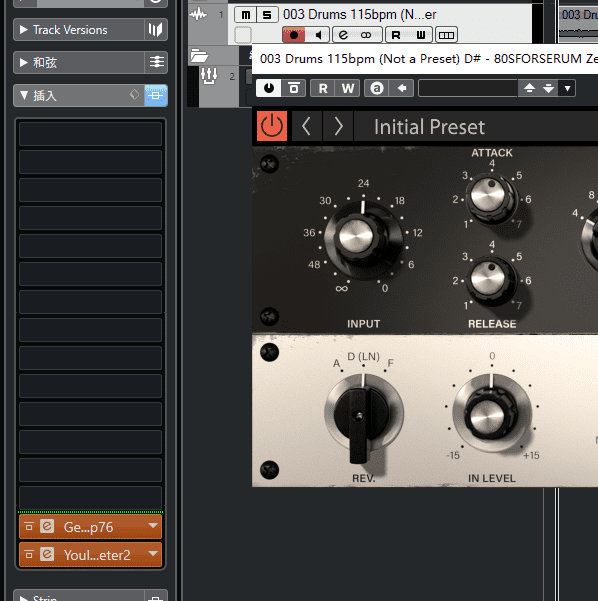Click the empty box on drums track
This screenshot has width=598, height=601.
click(243, 35)
